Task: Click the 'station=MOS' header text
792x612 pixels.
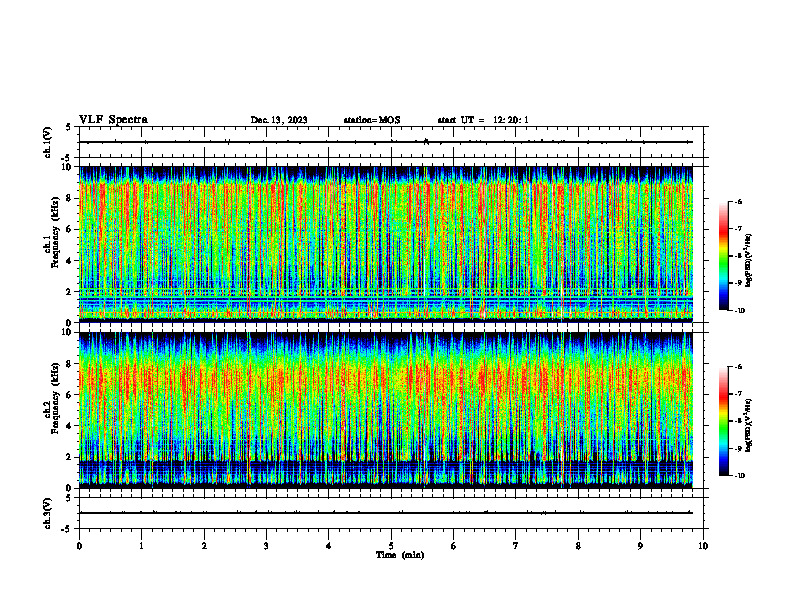Action: 372,120
